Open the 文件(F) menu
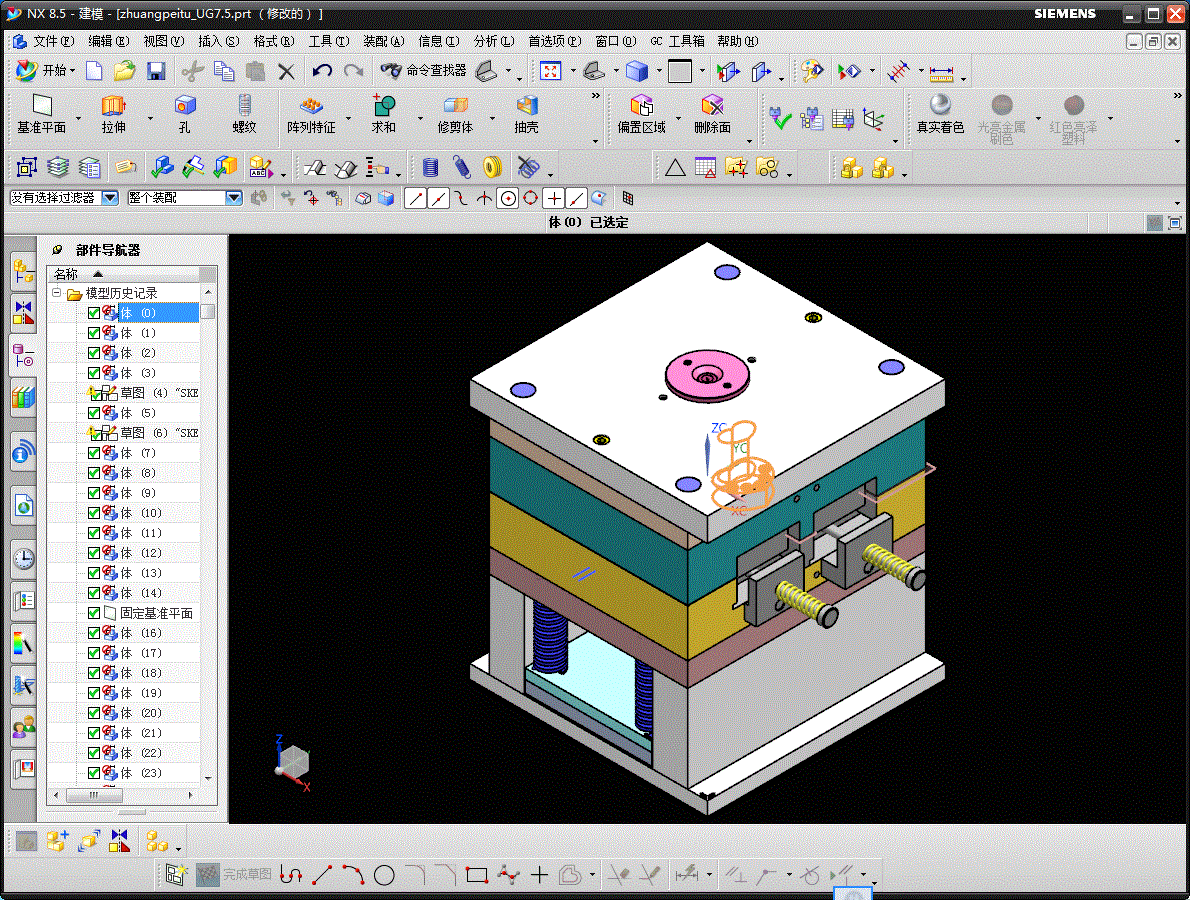This screenshot has width=1190, height=900. 53,41
